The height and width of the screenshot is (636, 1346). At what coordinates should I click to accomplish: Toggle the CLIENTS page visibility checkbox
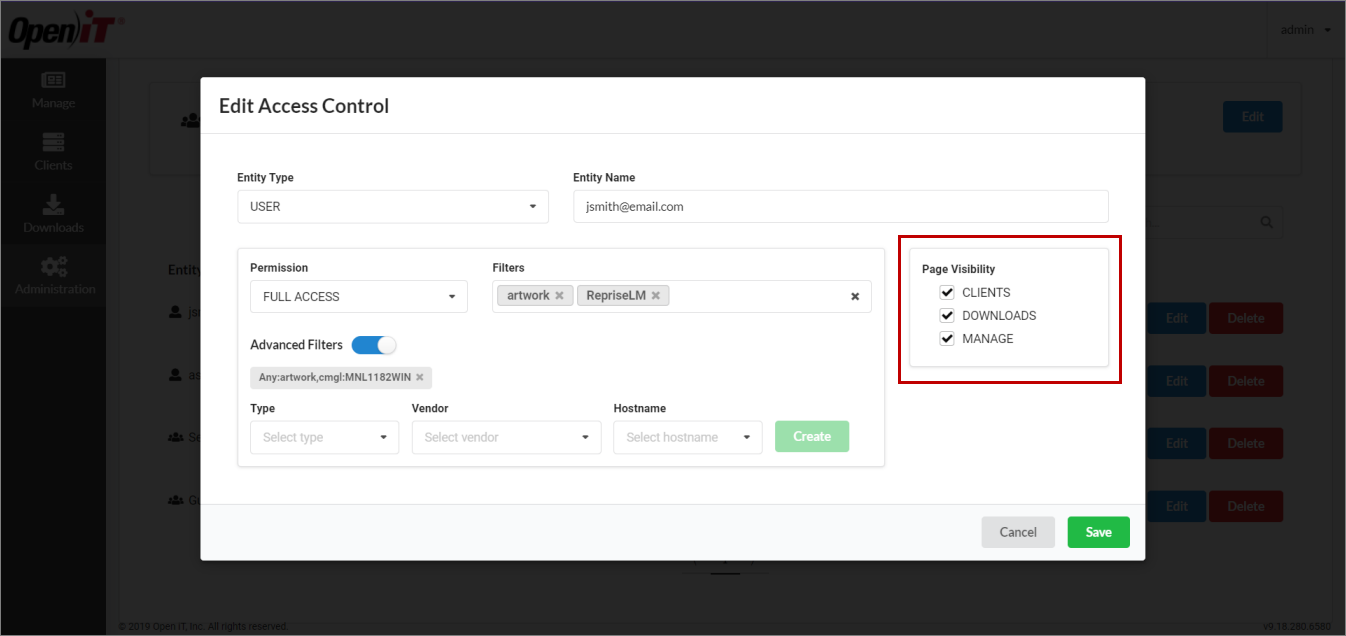(947, 293)
